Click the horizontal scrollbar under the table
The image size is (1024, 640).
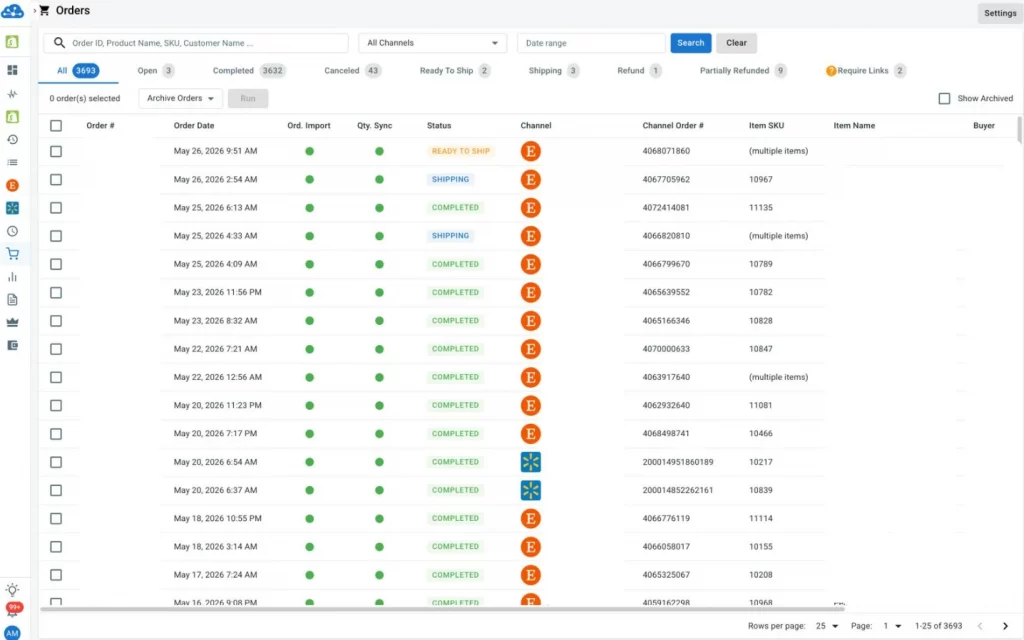click(442, 609)
